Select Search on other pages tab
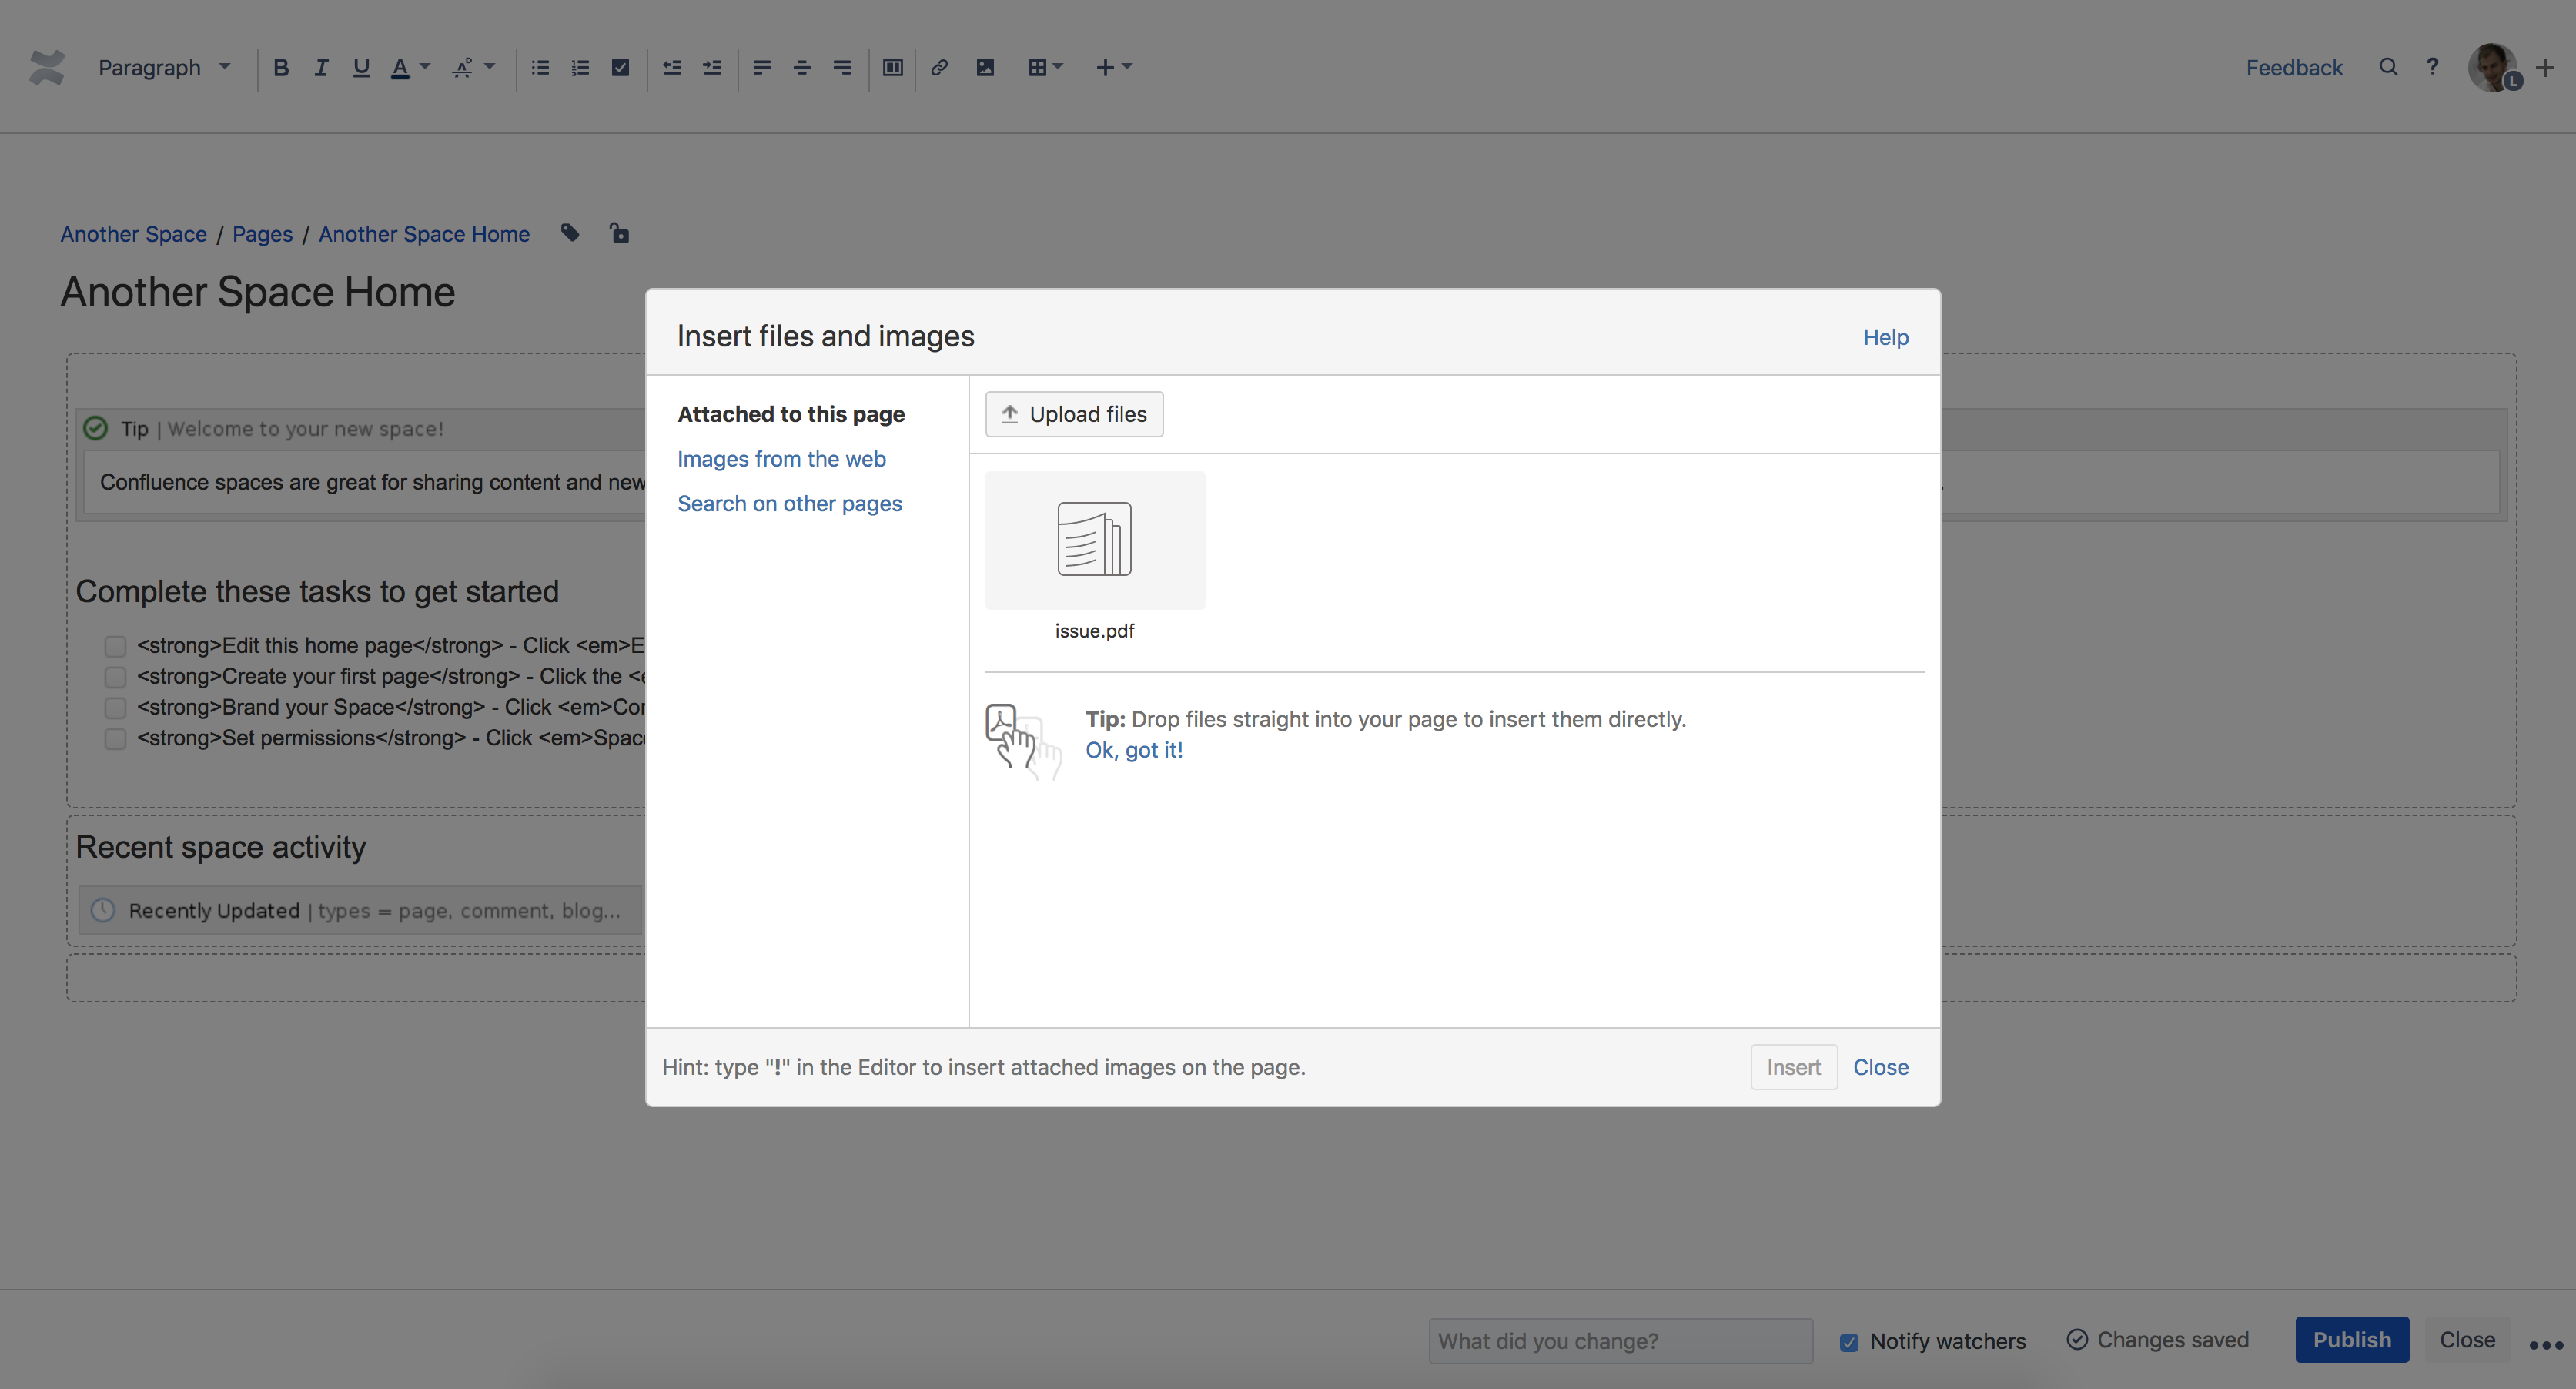 789,503
